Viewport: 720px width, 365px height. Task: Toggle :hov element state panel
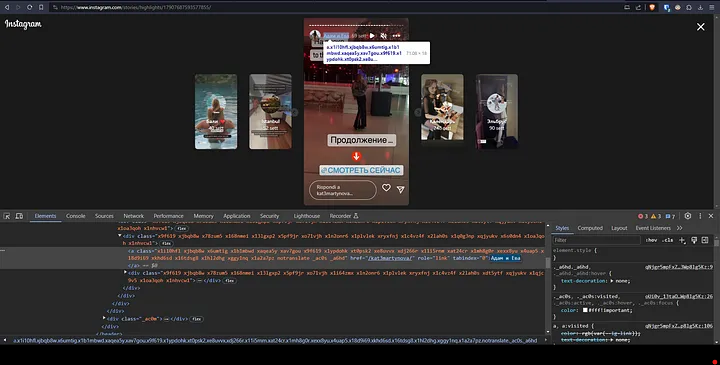click(651, 240)
